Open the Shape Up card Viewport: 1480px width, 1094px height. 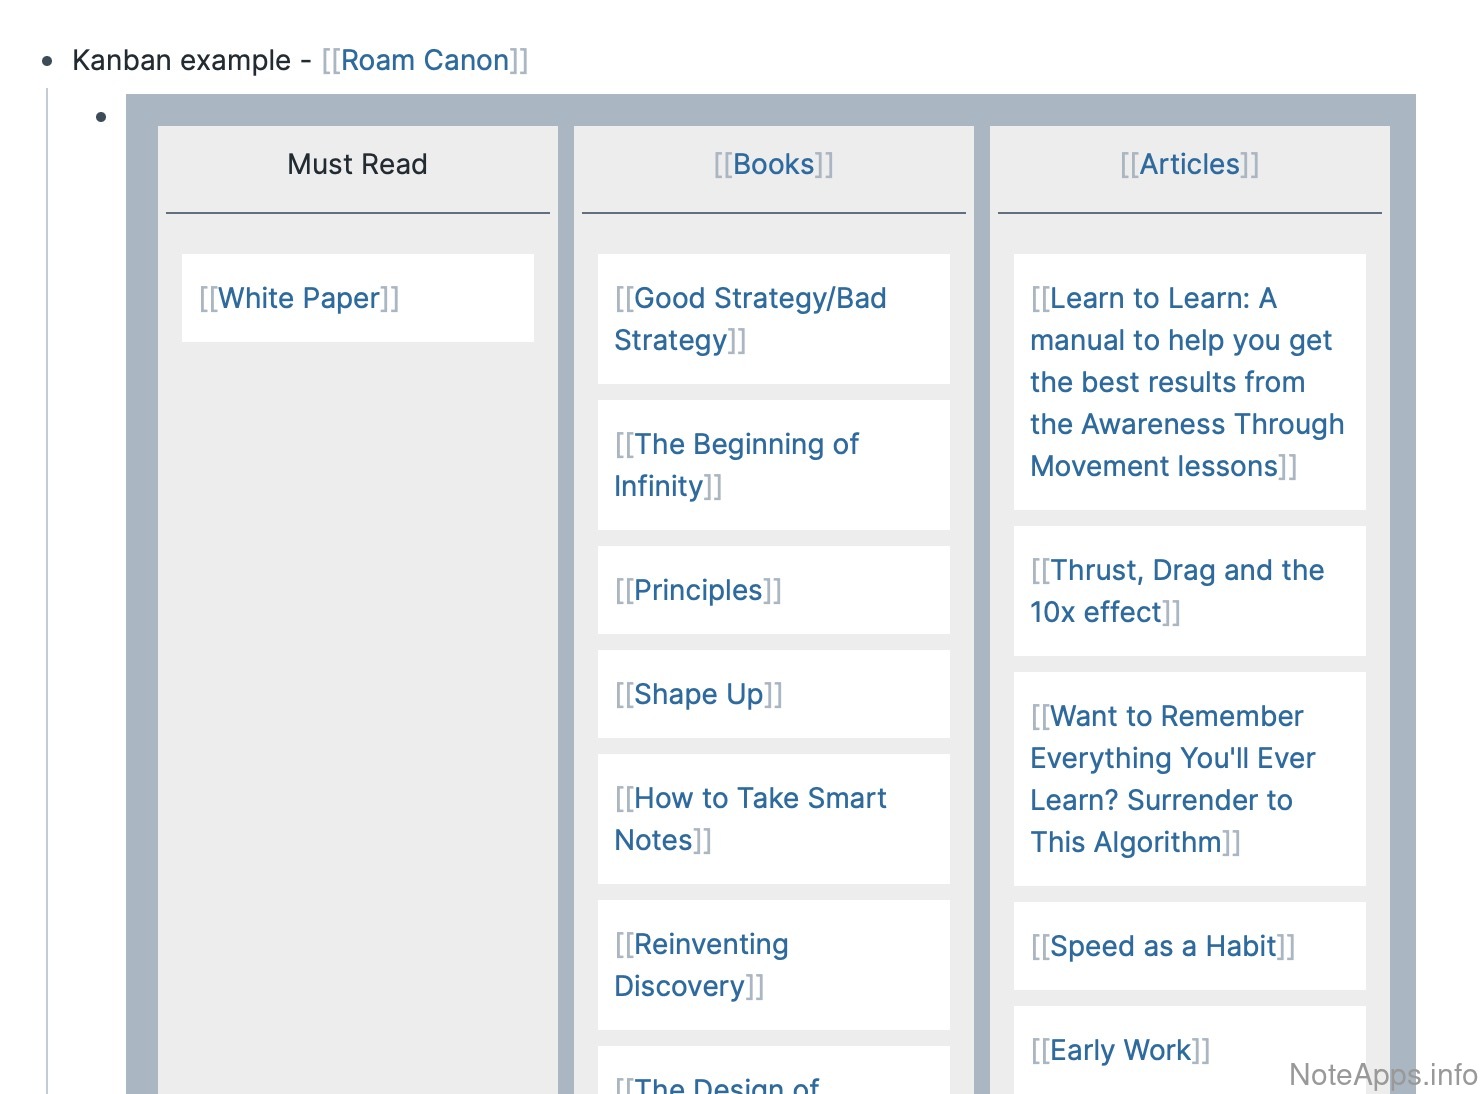698,695
